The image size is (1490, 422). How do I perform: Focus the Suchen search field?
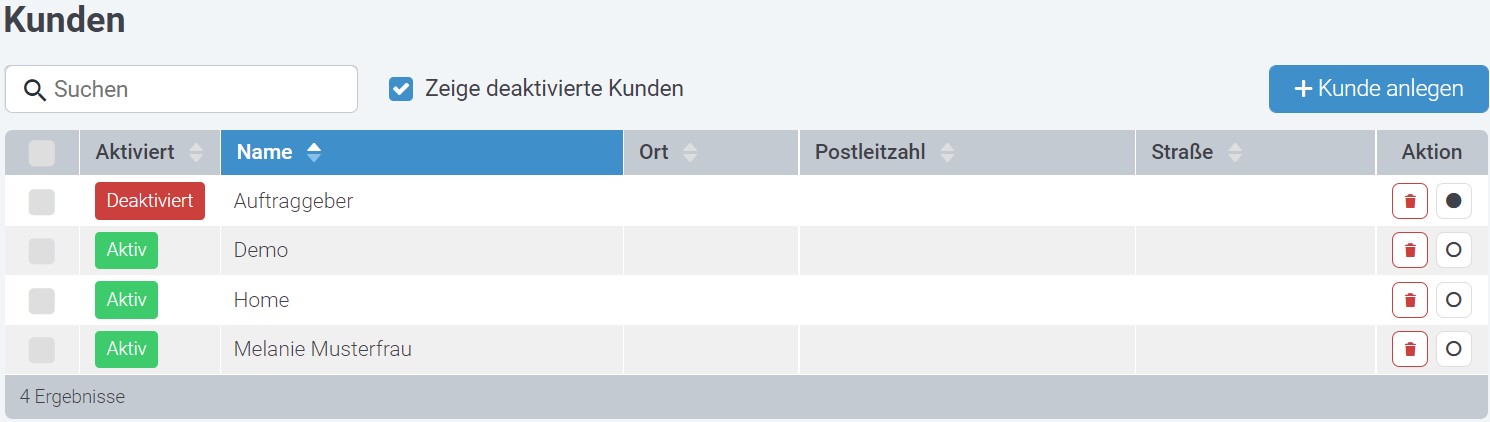(x=181, y=89)
